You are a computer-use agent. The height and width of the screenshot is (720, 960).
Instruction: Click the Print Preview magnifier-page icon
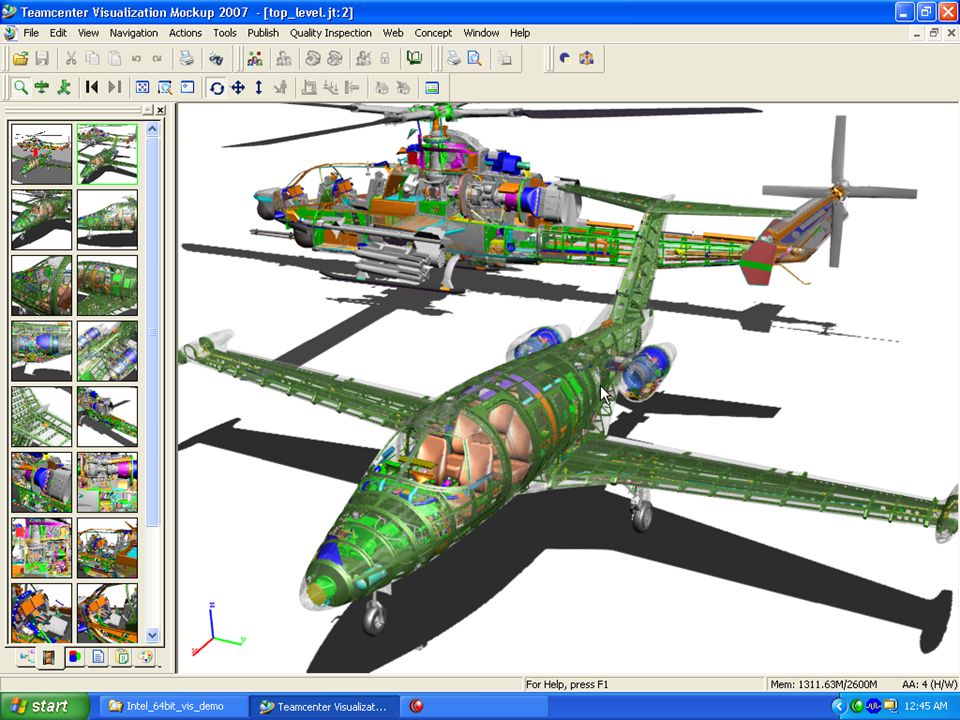click(474, 58)
